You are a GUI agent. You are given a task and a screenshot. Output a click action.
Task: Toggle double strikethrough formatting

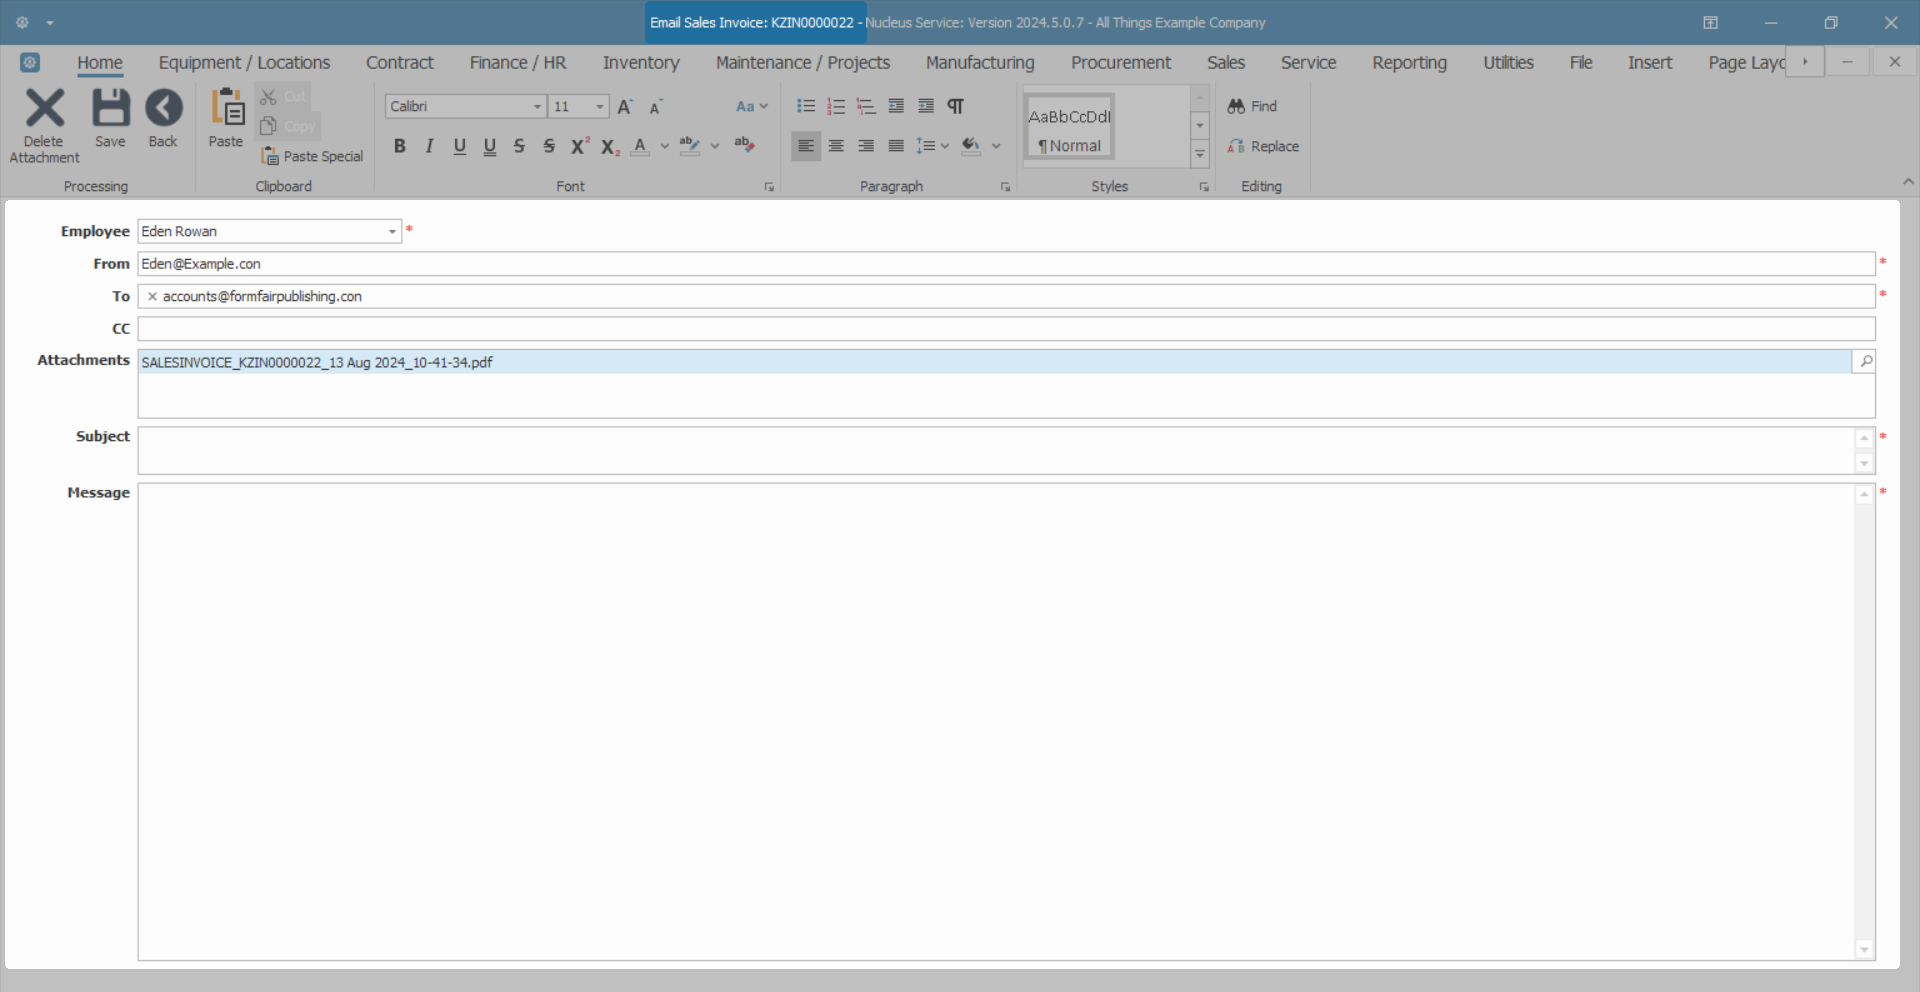tap(549, 146)
